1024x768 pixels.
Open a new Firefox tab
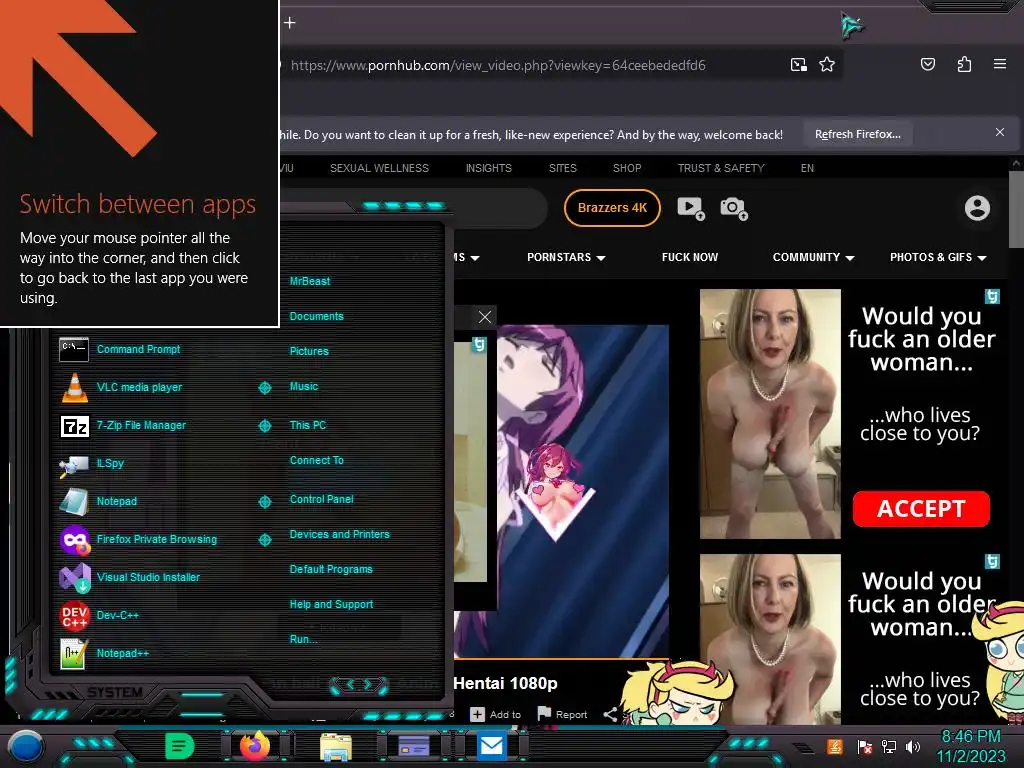click(x=290, y=23)
